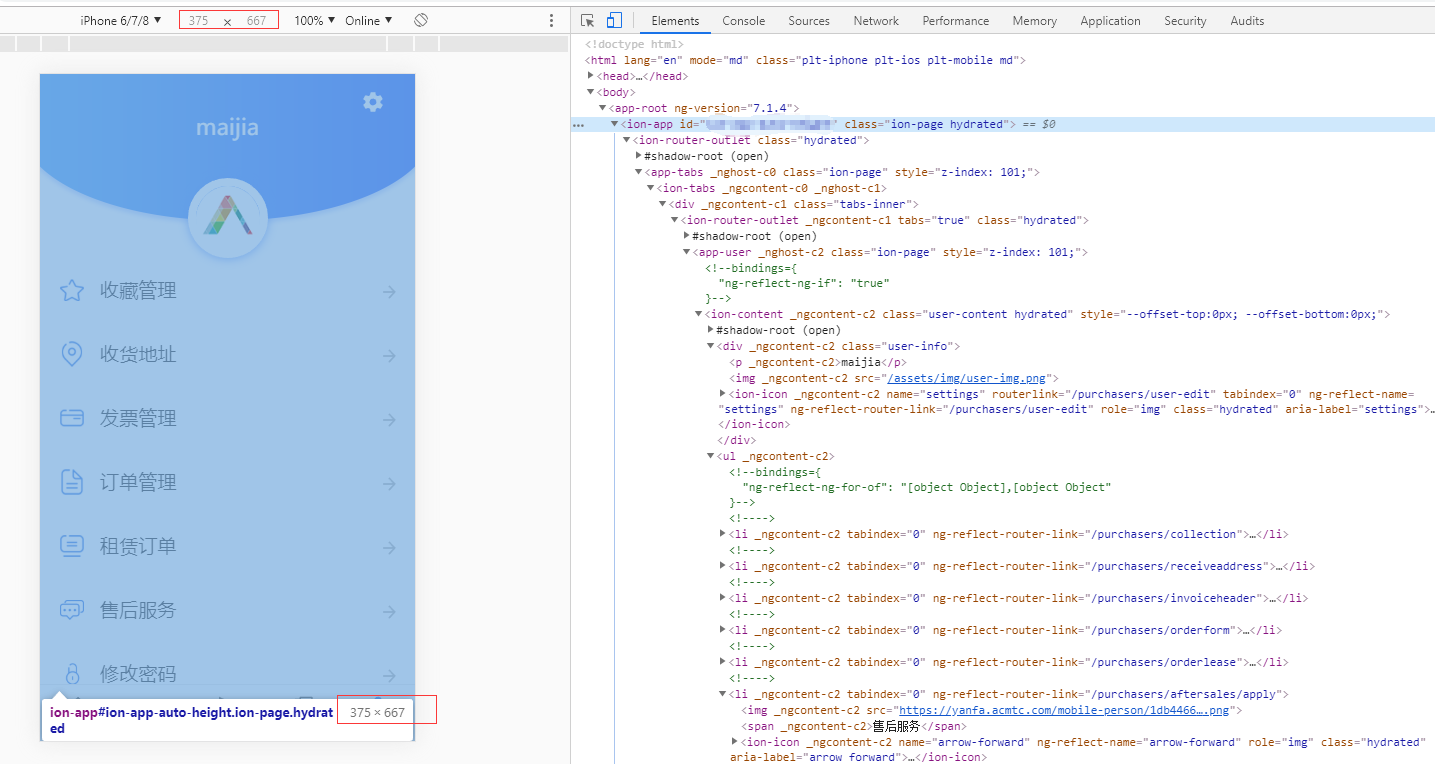Open the iPhone 6/7/8 device dropdown
This screenshot has height=764, width=1435.
pos(121,20)
